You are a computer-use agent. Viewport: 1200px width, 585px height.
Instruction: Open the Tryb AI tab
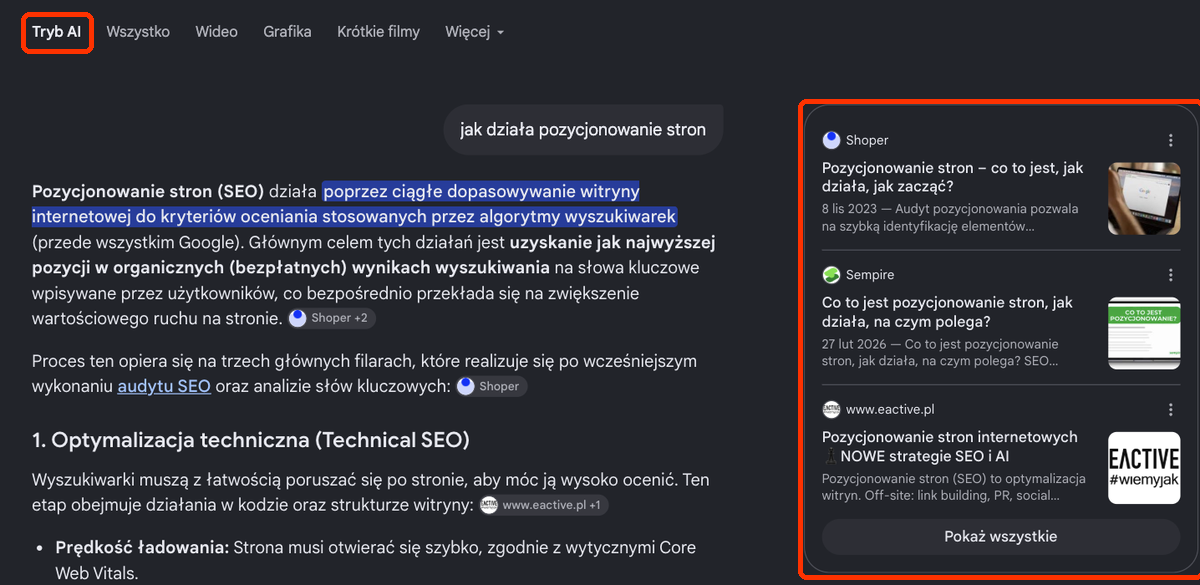tap(56, 32)
